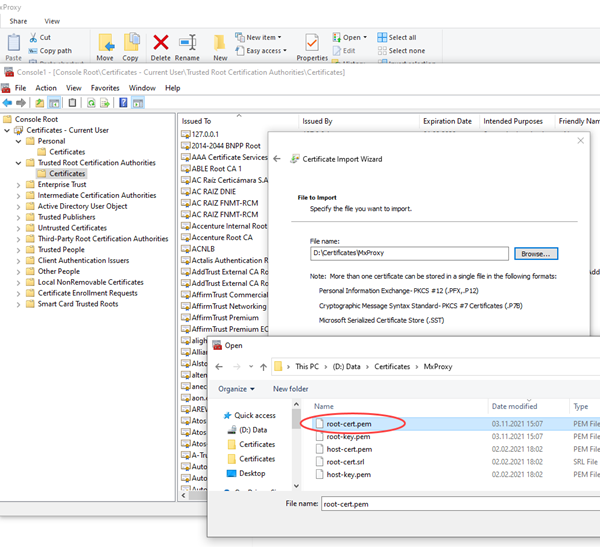Open the Organize dropdown in Open dialog
The width and height of the screenshot is (600, 547).
[236, 388]
